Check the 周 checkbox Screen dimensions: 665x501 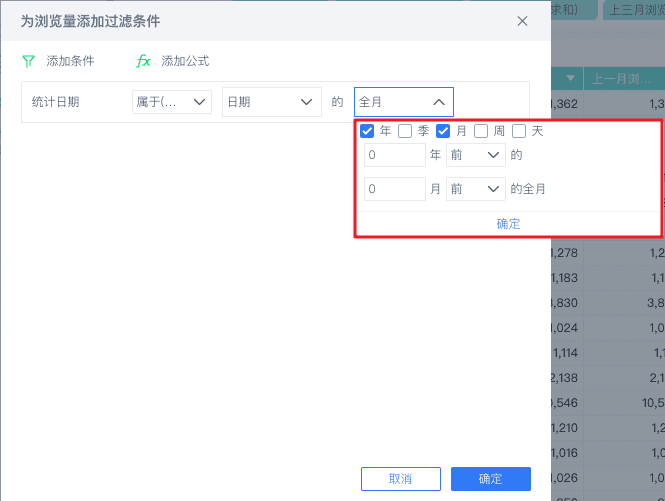tap(481, 131)
